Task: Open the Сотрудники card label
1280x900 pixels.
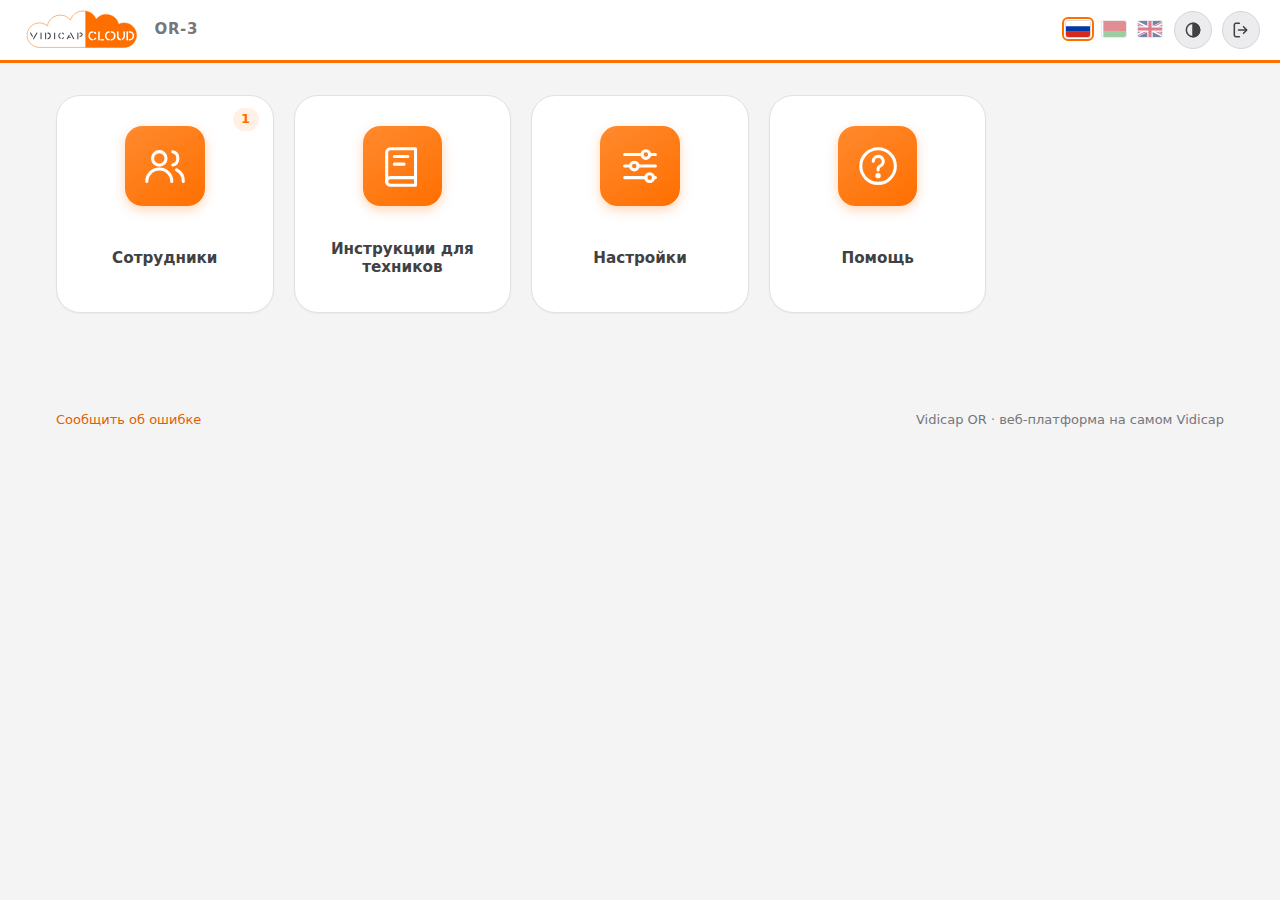Action: click(x=165, y=258)
